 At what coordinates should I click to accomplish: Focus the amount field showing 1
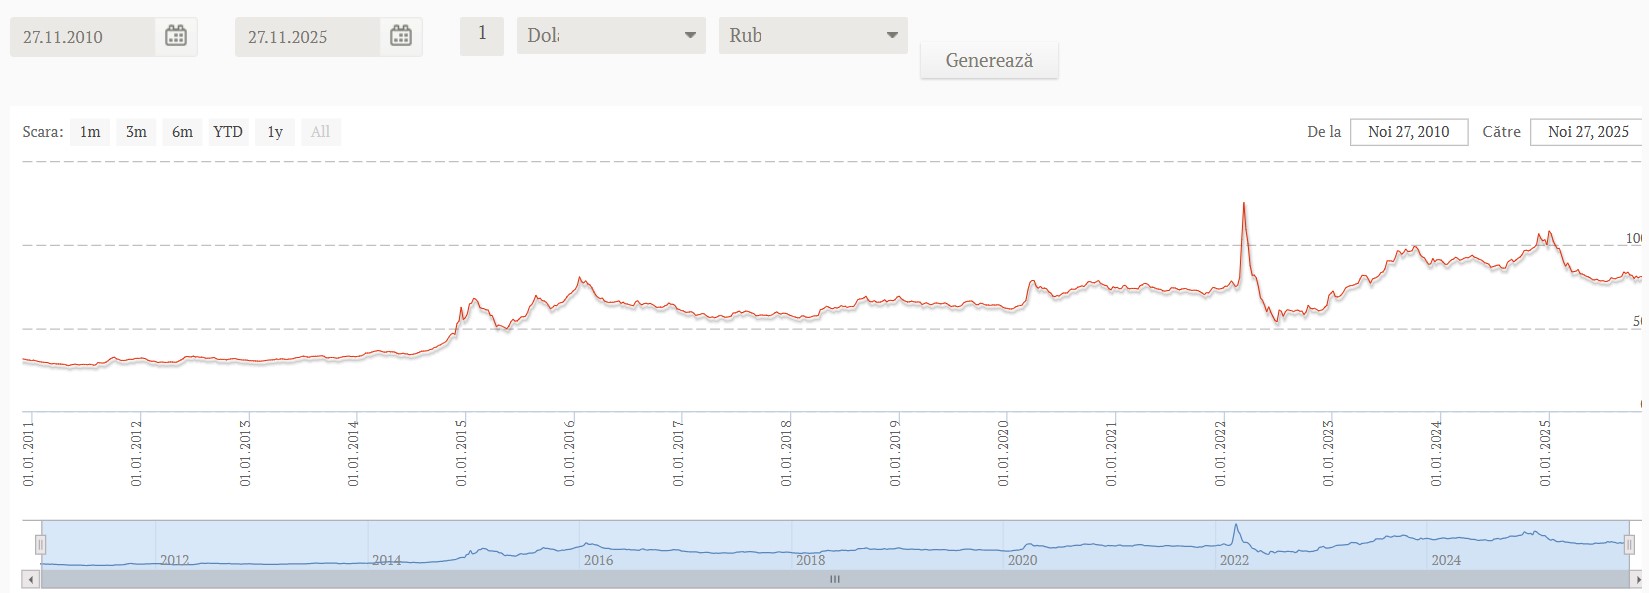pos(482,35)
